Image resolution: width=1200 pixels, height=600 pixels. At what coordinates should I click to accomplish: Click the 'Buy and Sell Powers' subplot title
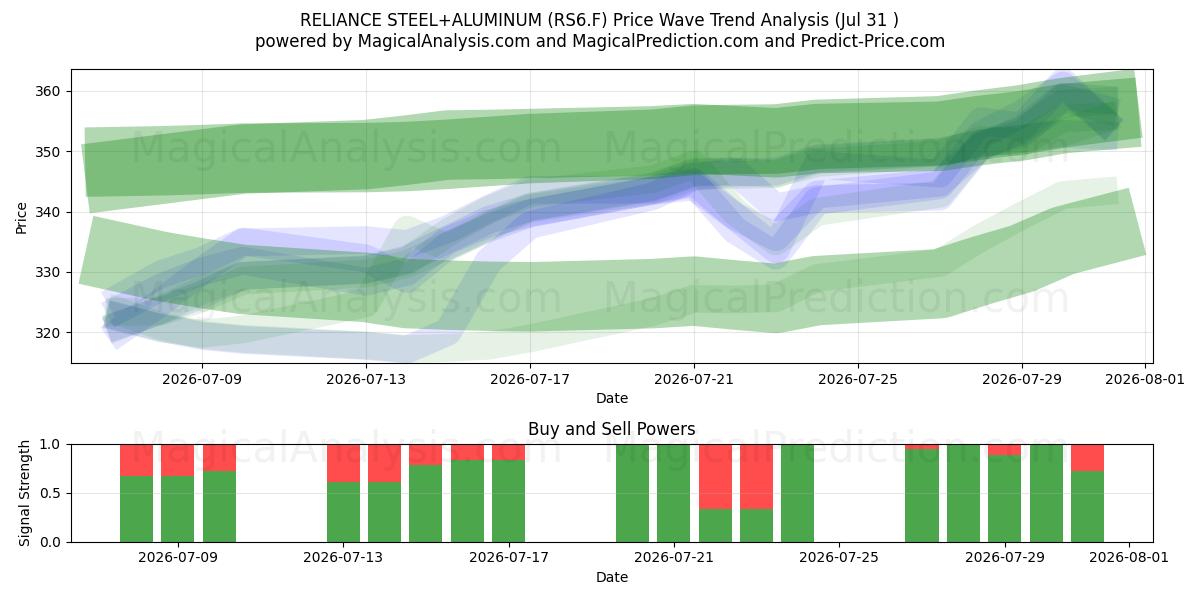pyautogui.click(x=612, y=429)
